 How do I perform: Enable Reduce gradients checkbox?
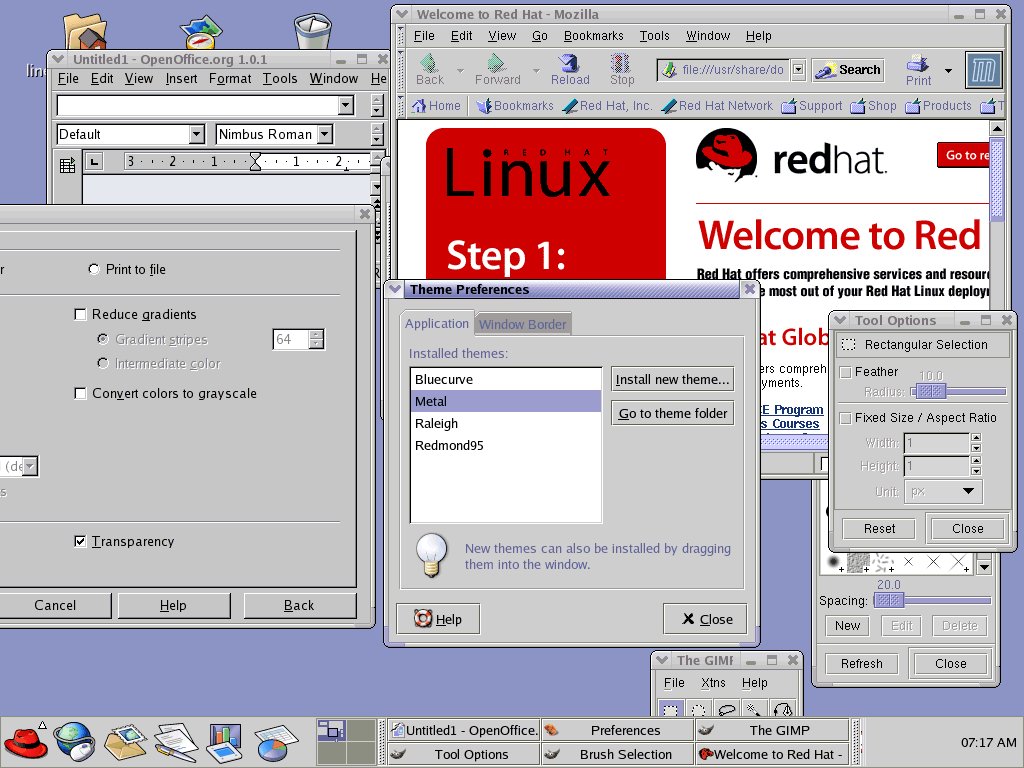[x=80, y=315]
